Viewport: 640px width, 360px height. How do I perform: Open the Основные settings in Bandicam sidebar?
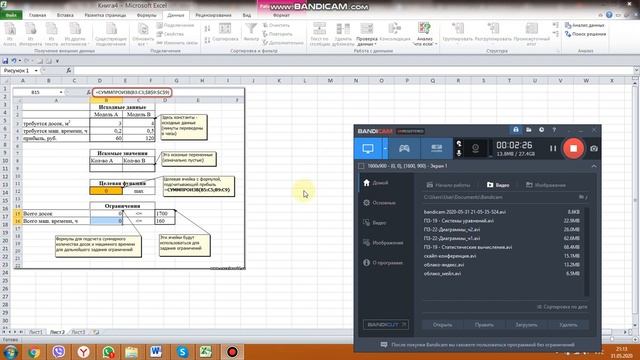coord(379,203)
